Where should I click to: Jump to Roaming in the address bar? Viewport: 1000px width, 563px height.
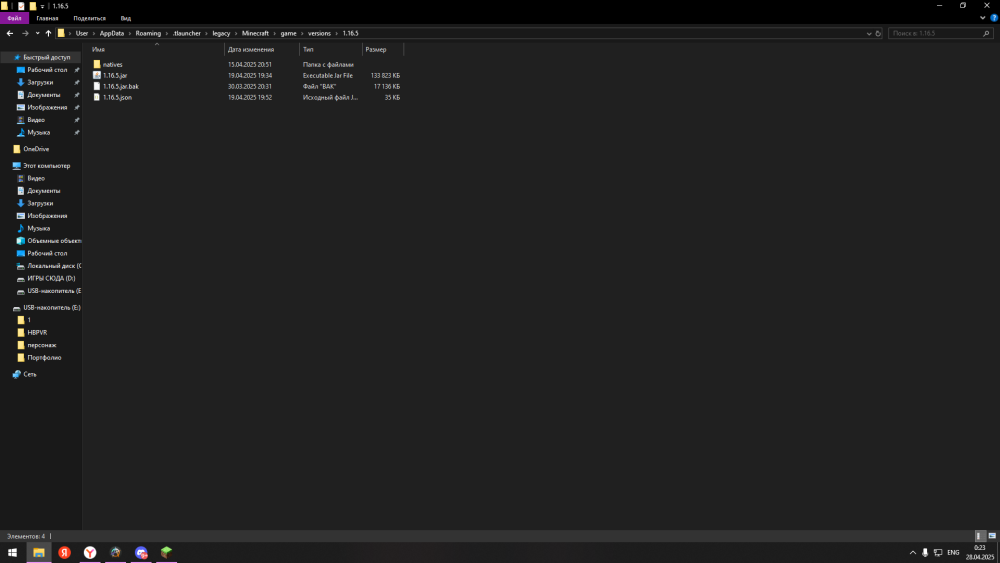point(148,33)
